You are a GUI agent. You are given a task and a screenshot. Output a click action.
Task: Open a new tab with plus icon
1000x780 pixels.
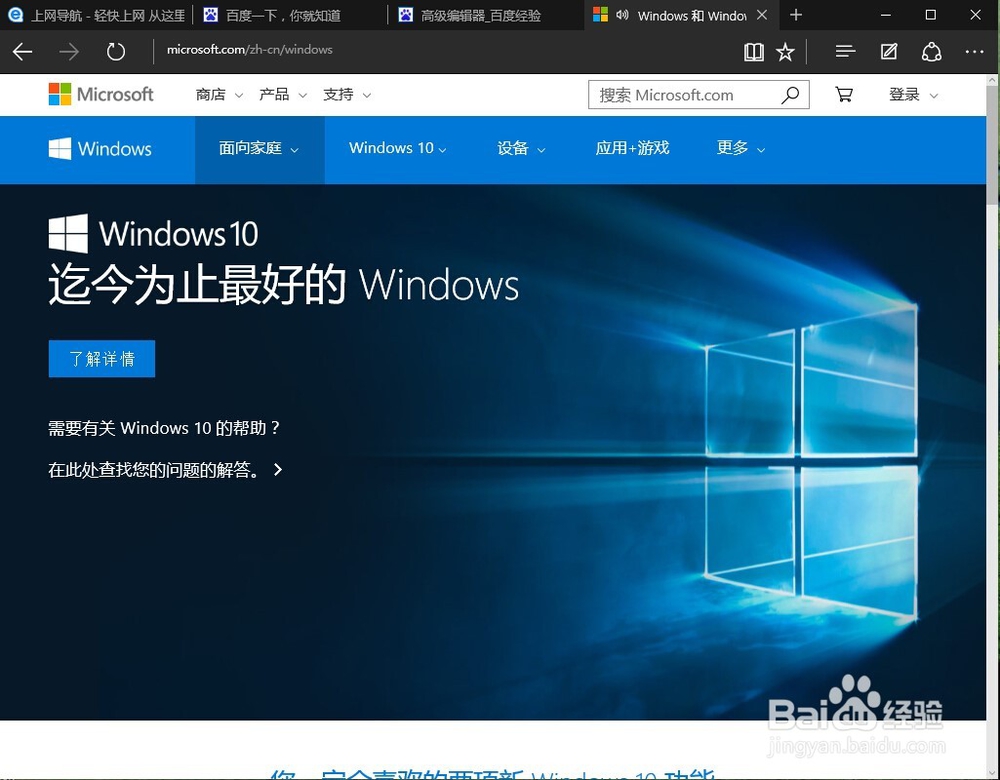pyautogui.click(x=795, y=15)
